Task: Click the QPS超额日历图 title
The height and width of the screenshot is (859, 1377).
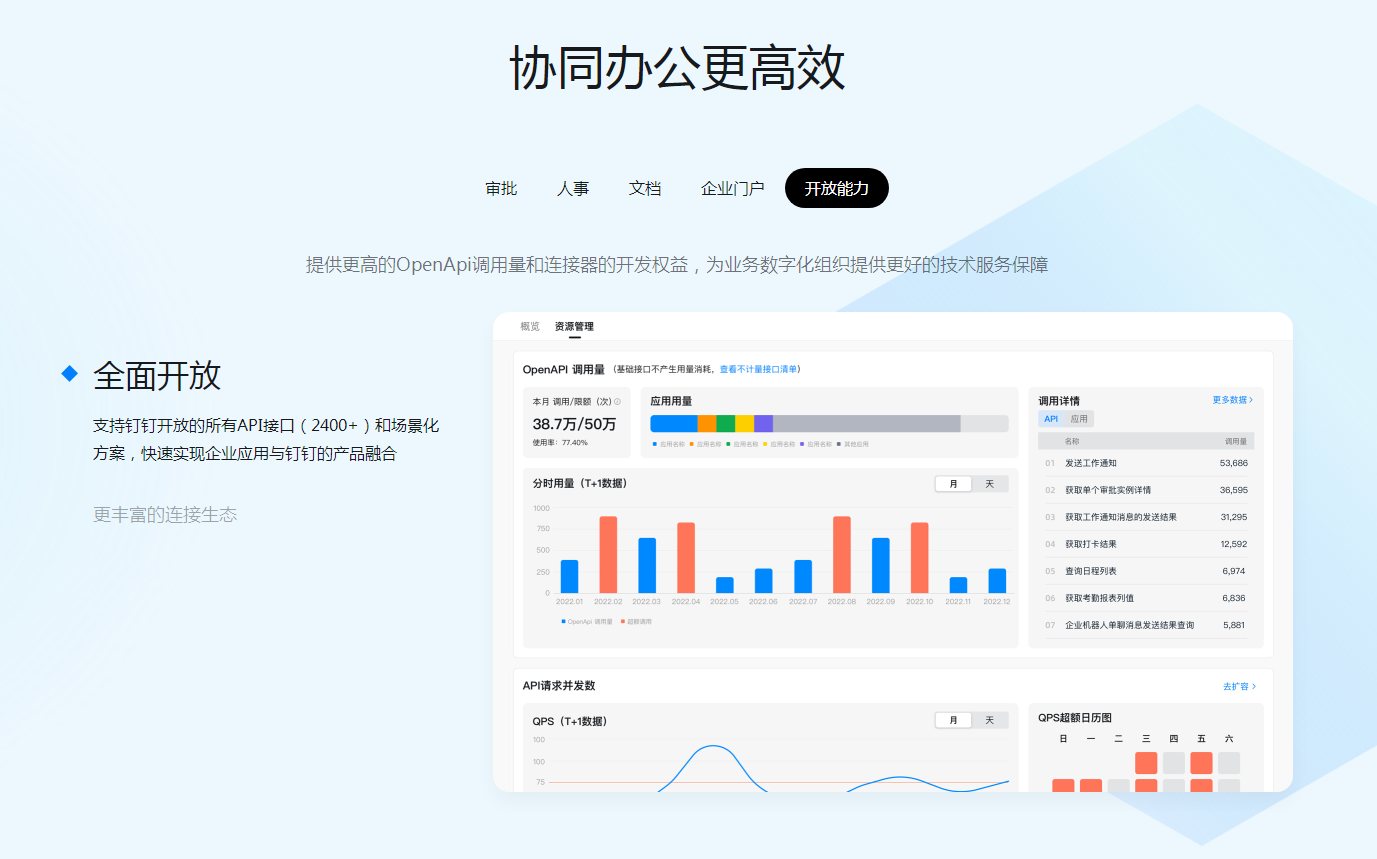Action: (x=1074, y=718)
